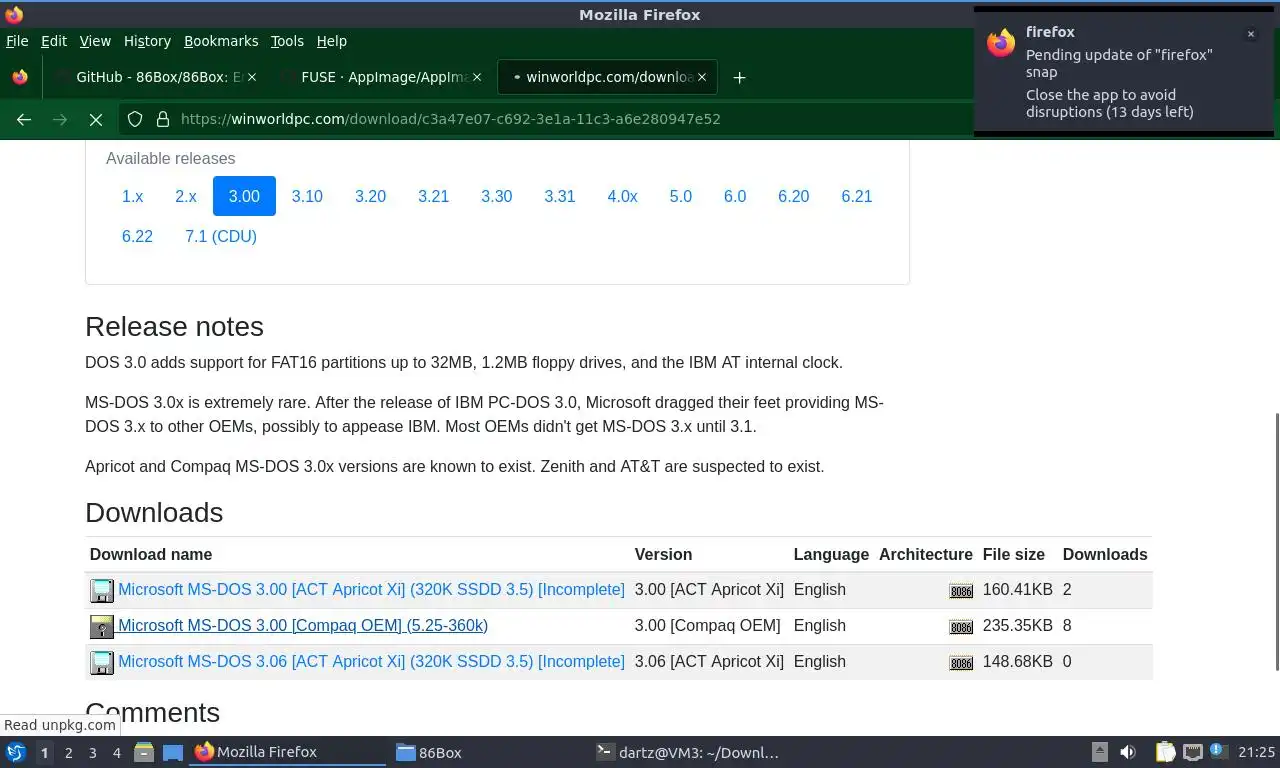The width and height of the screenshot is (1280, 768).
Task: Select the 5.0 release
Action: point(681,196)
